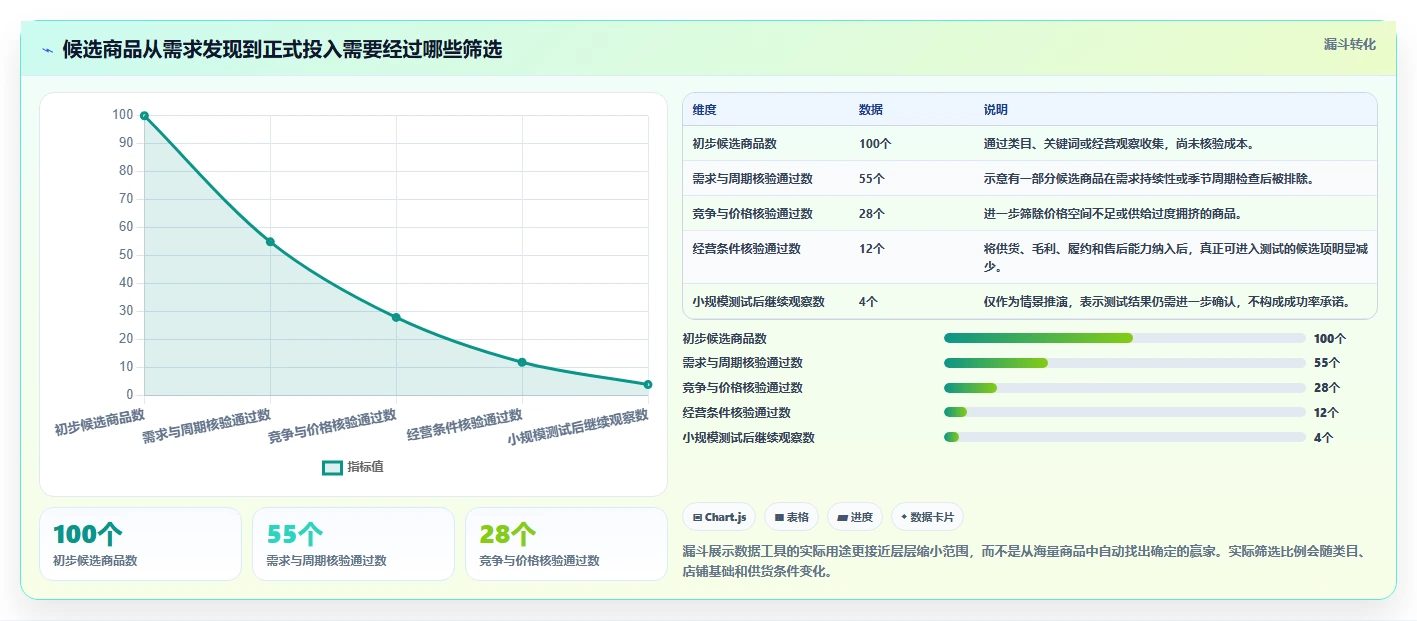Click the chart data point at 55
Viewport: 1417px width, 621px height.
coord(270,242)
